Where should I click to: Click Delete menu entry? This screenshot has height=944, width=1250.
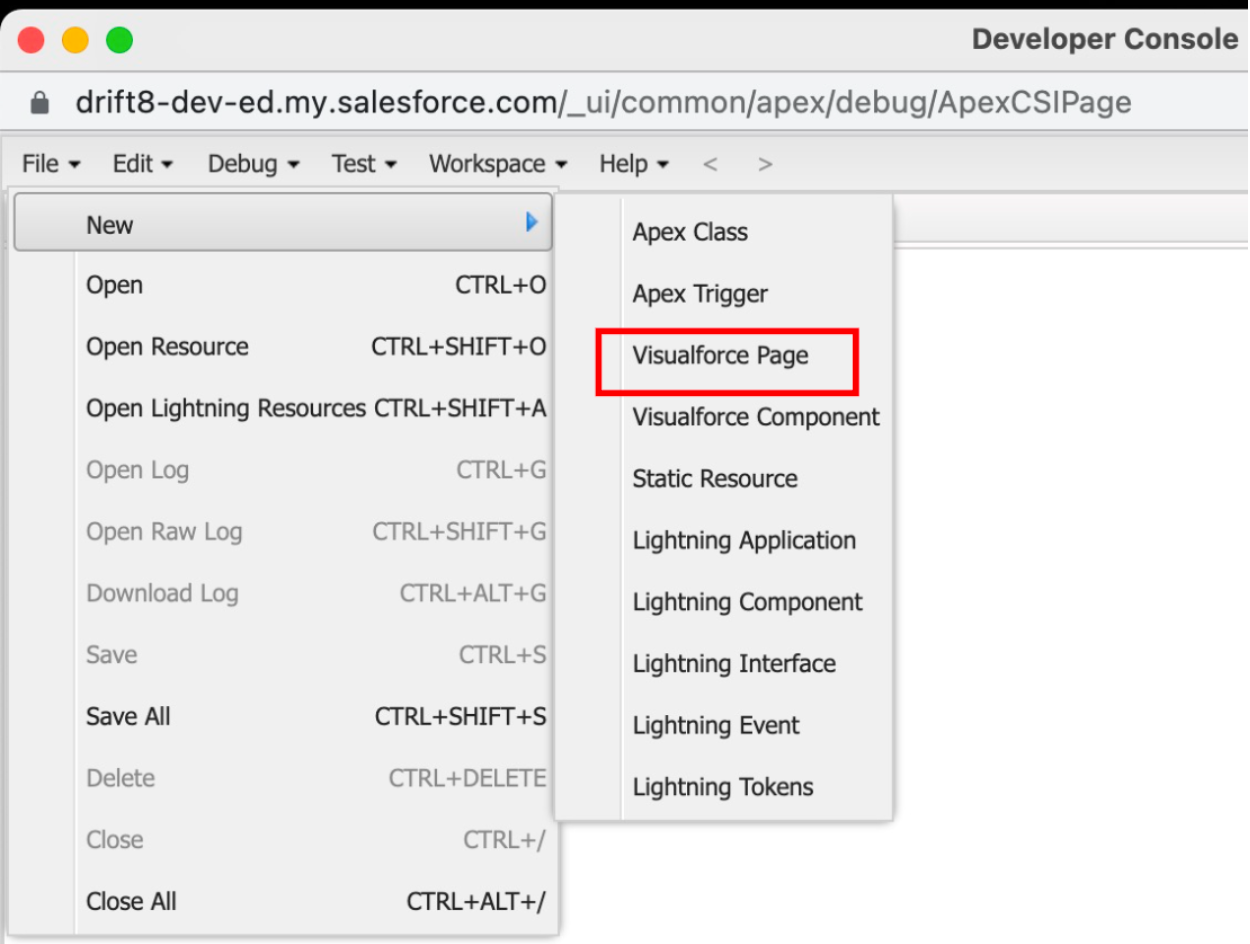click(x=316, y=779)
